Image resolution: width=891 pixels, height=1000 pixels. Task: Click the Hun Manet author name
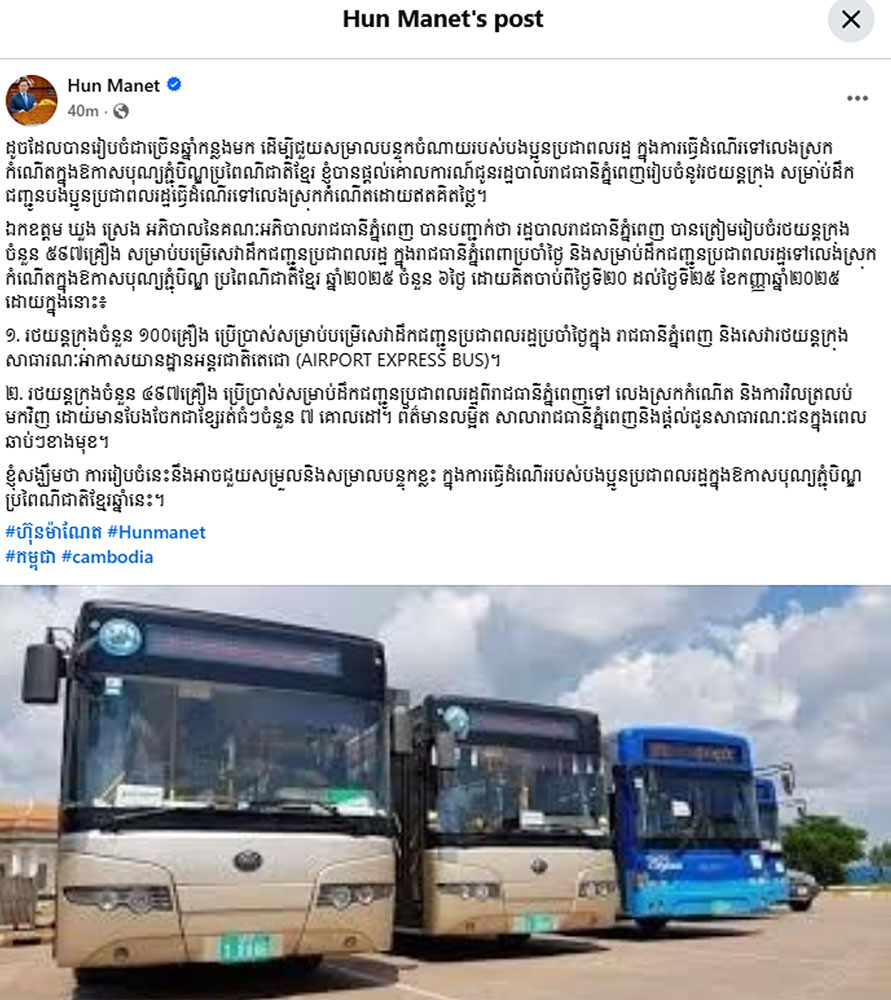[x=114, y=85]
